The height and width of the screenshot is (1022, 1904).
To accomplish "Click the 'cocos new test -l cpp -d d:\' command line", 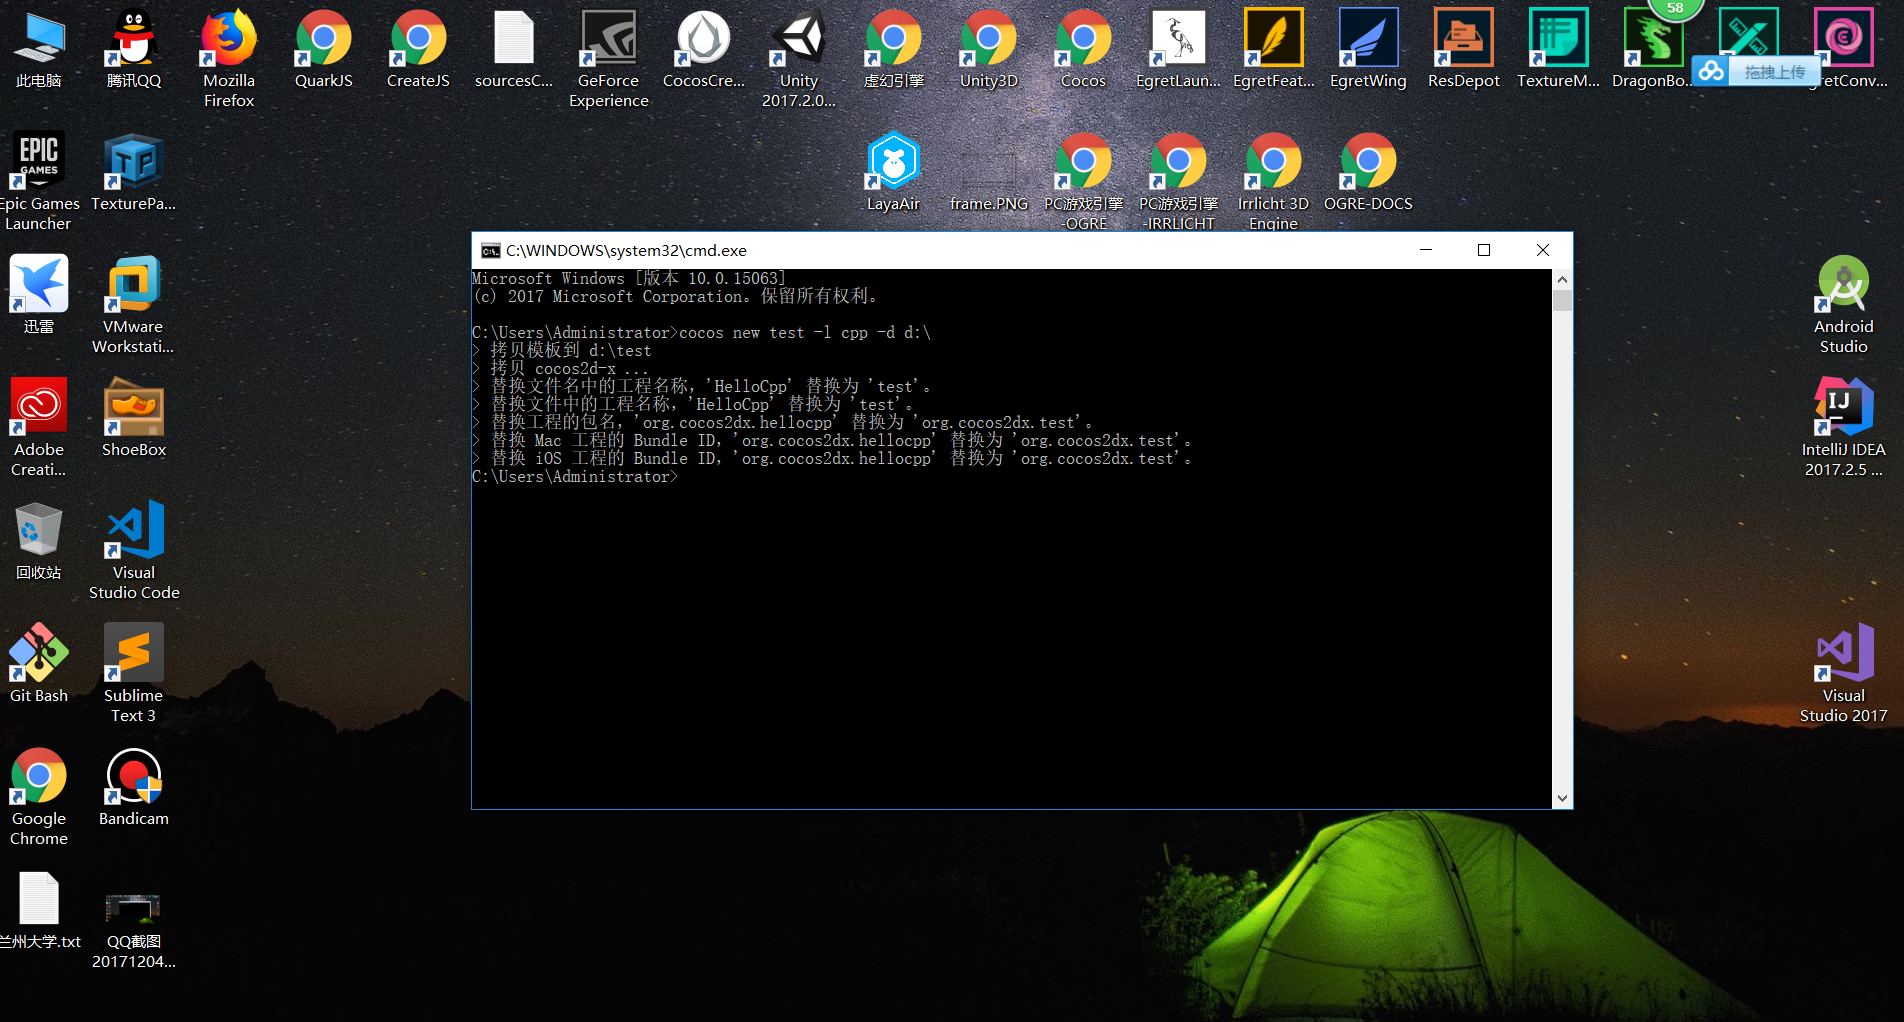I will click(805, 333).
